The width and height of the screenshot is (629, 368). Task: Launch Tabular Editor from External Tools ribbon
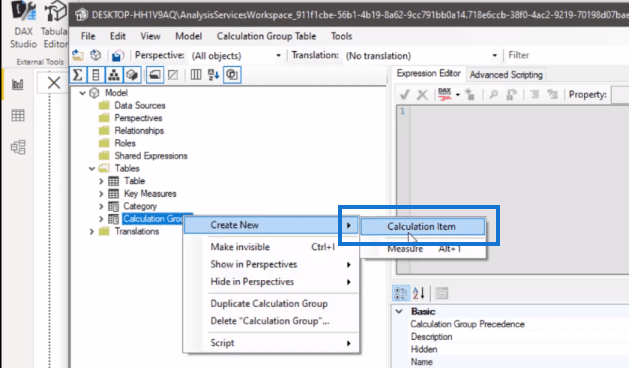click(55, 25)
